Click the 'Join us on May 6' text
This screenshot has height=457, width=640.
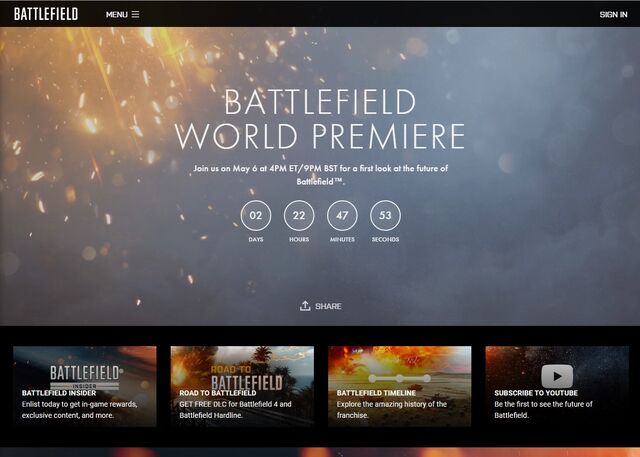tap(320, 175)
